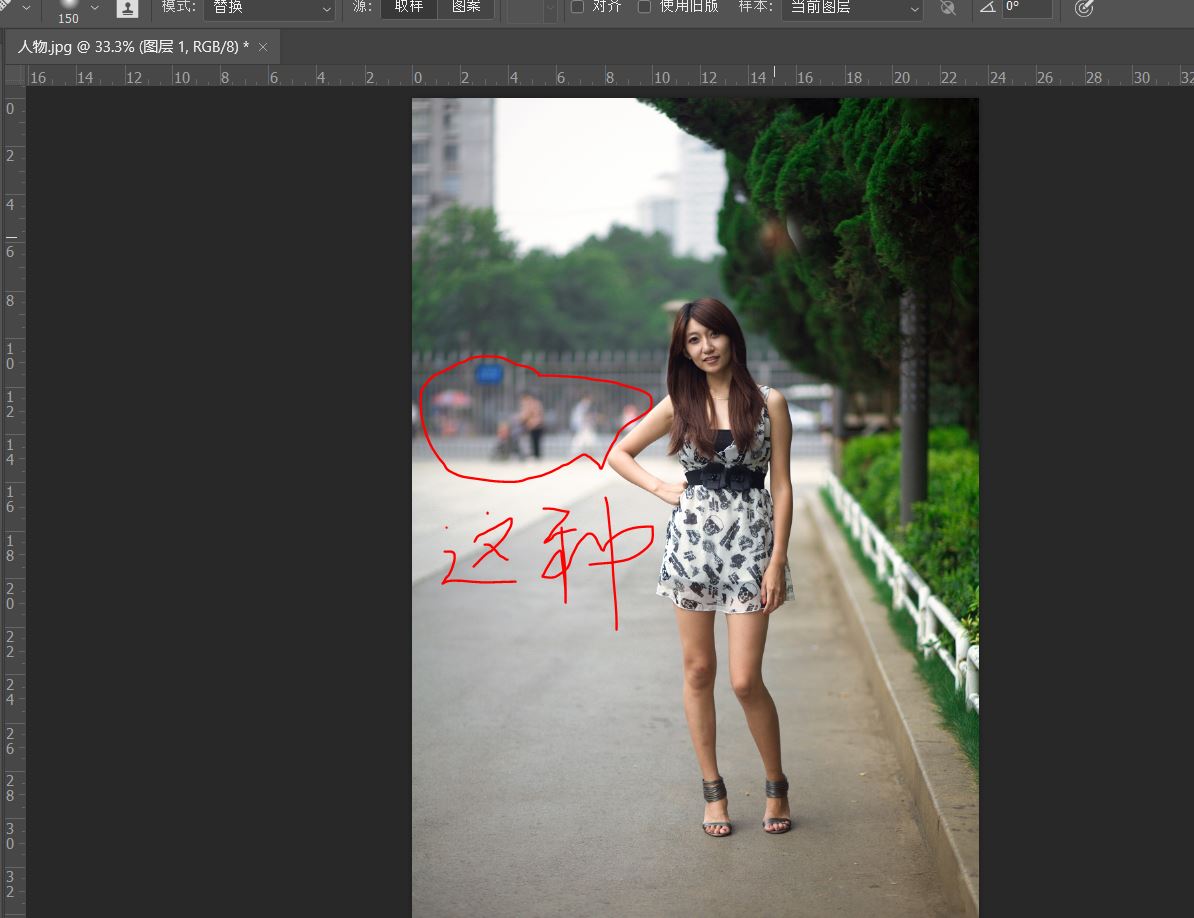1194x918 pixels.
Task: Enable the 使用旧版 checkbox
Action: (x=644, y=7)
